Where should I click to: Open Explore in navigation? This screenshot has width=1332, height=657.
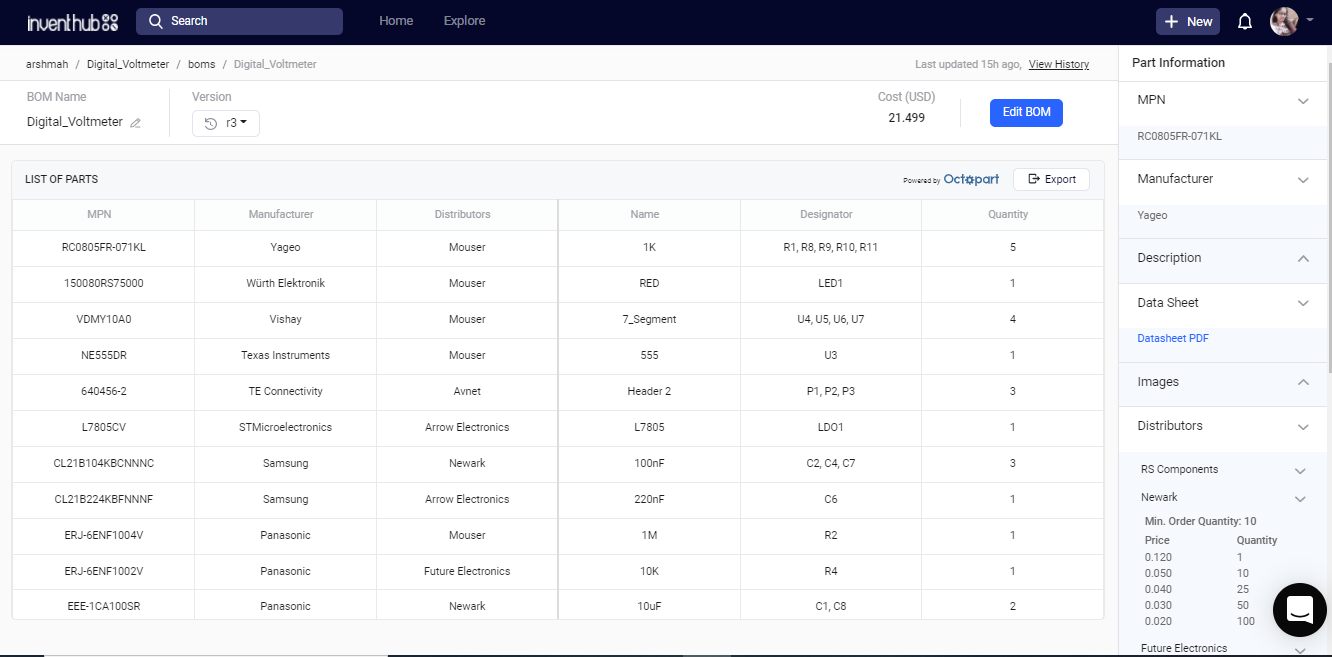pos(464,21)
